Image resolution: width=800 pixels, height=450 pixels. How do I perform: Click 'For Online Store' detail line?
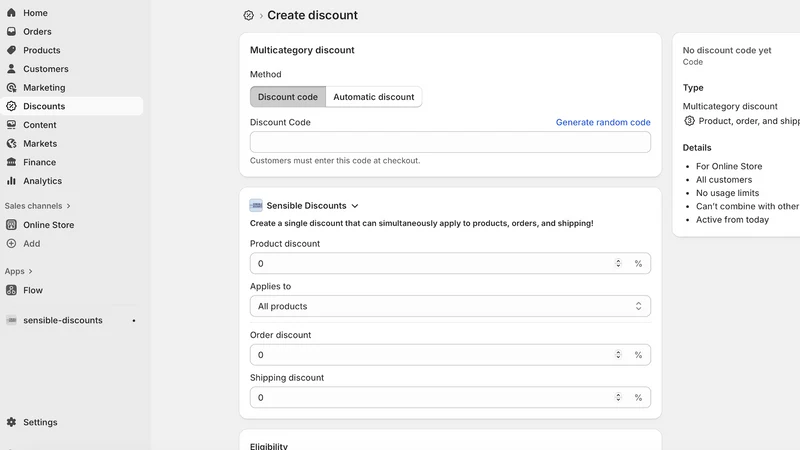click(729, 166)
